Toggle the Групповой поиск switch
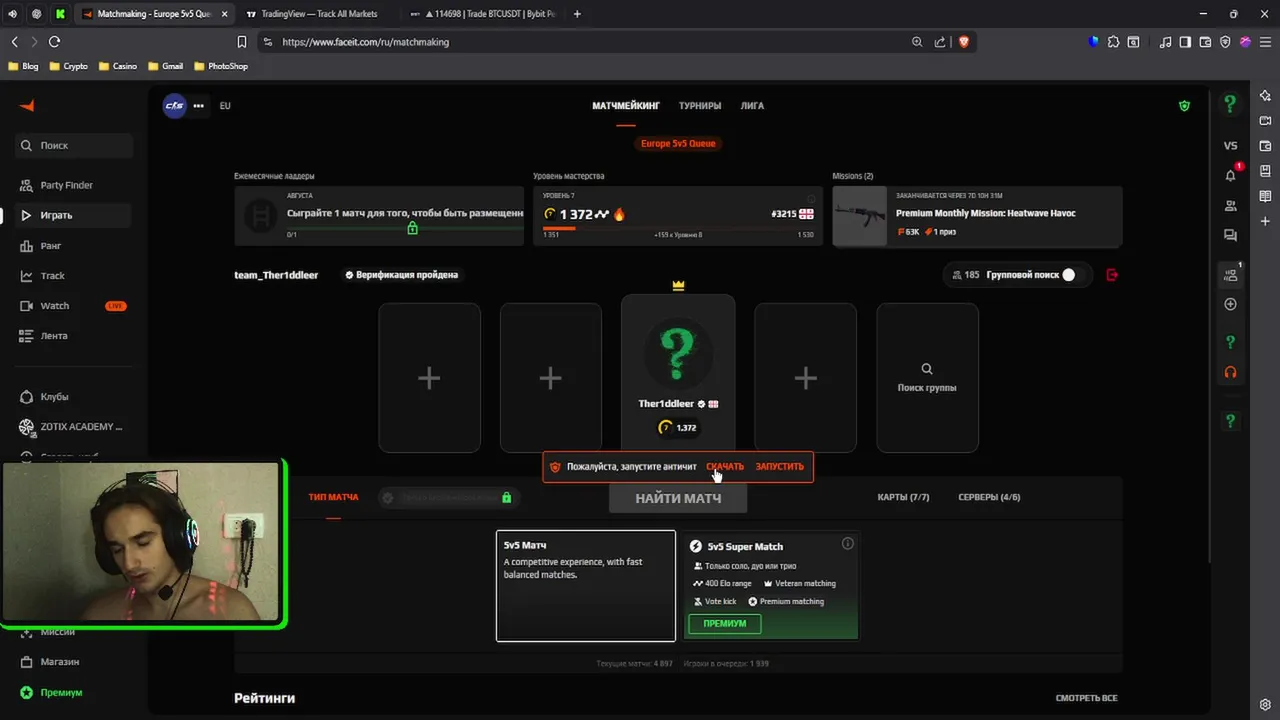 [x=1073, y=275]
